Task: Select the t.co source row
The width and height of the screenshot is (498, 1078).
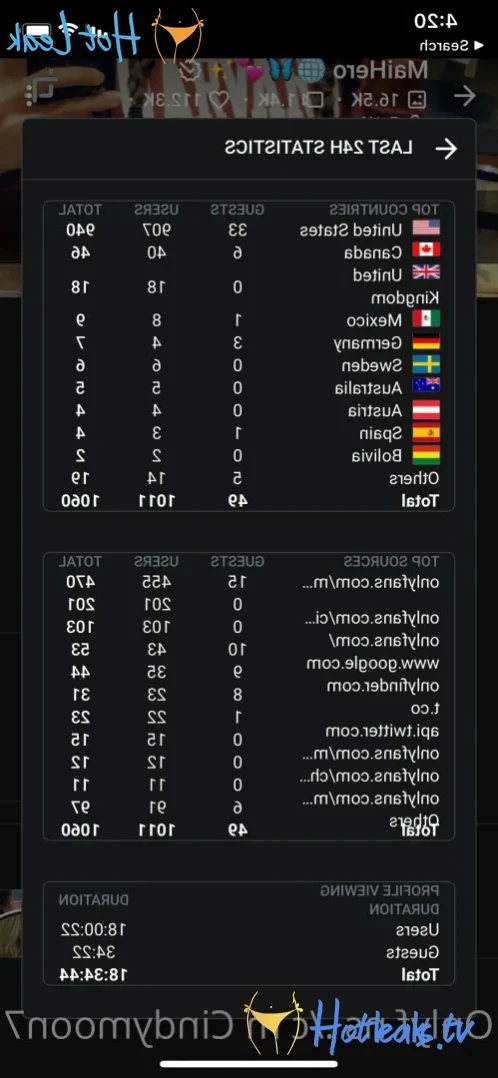Action: click(x=249, y=709)
